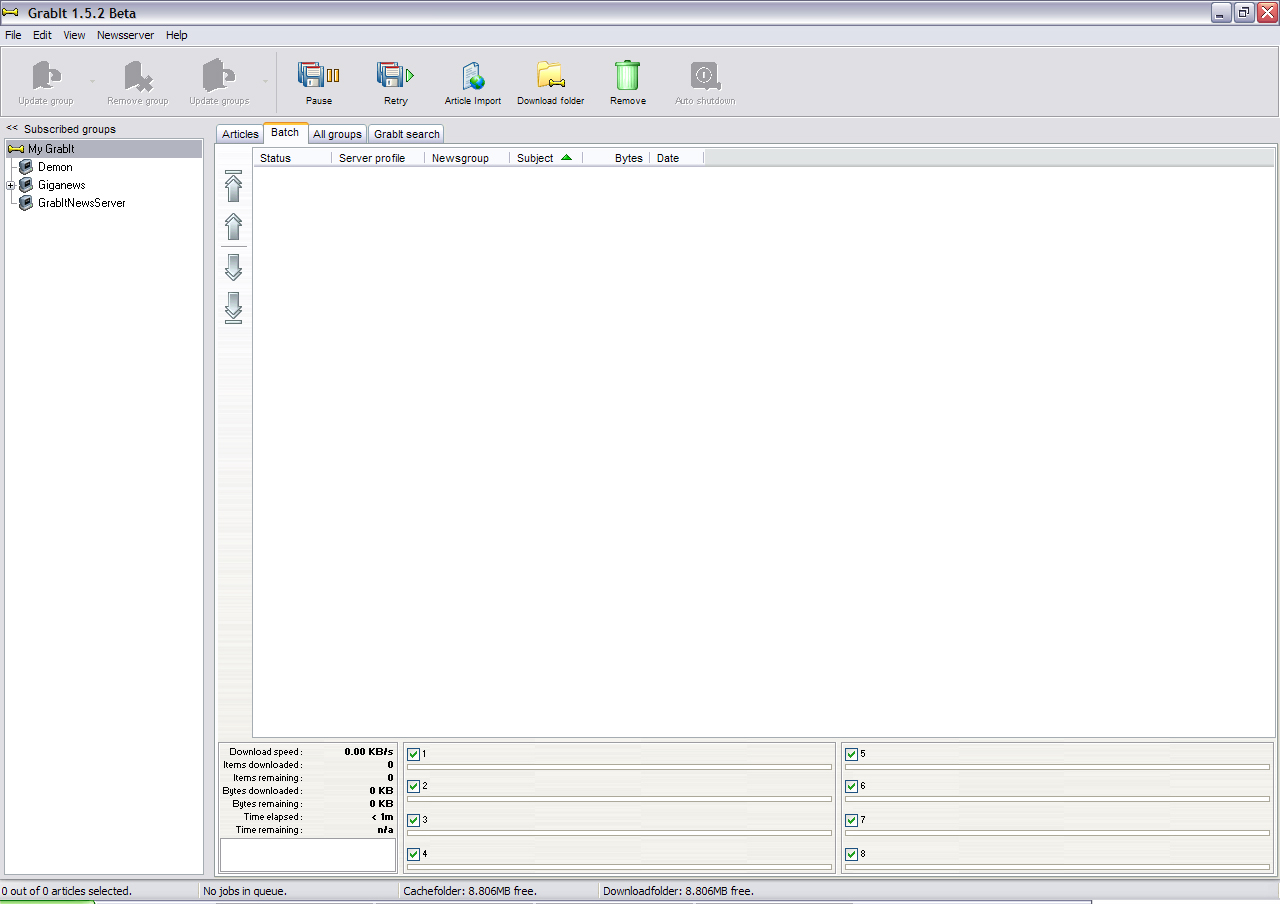The image size is (1280, 904).
Task: Toggle download thread 8 checkbox
Action: (852, 855)
